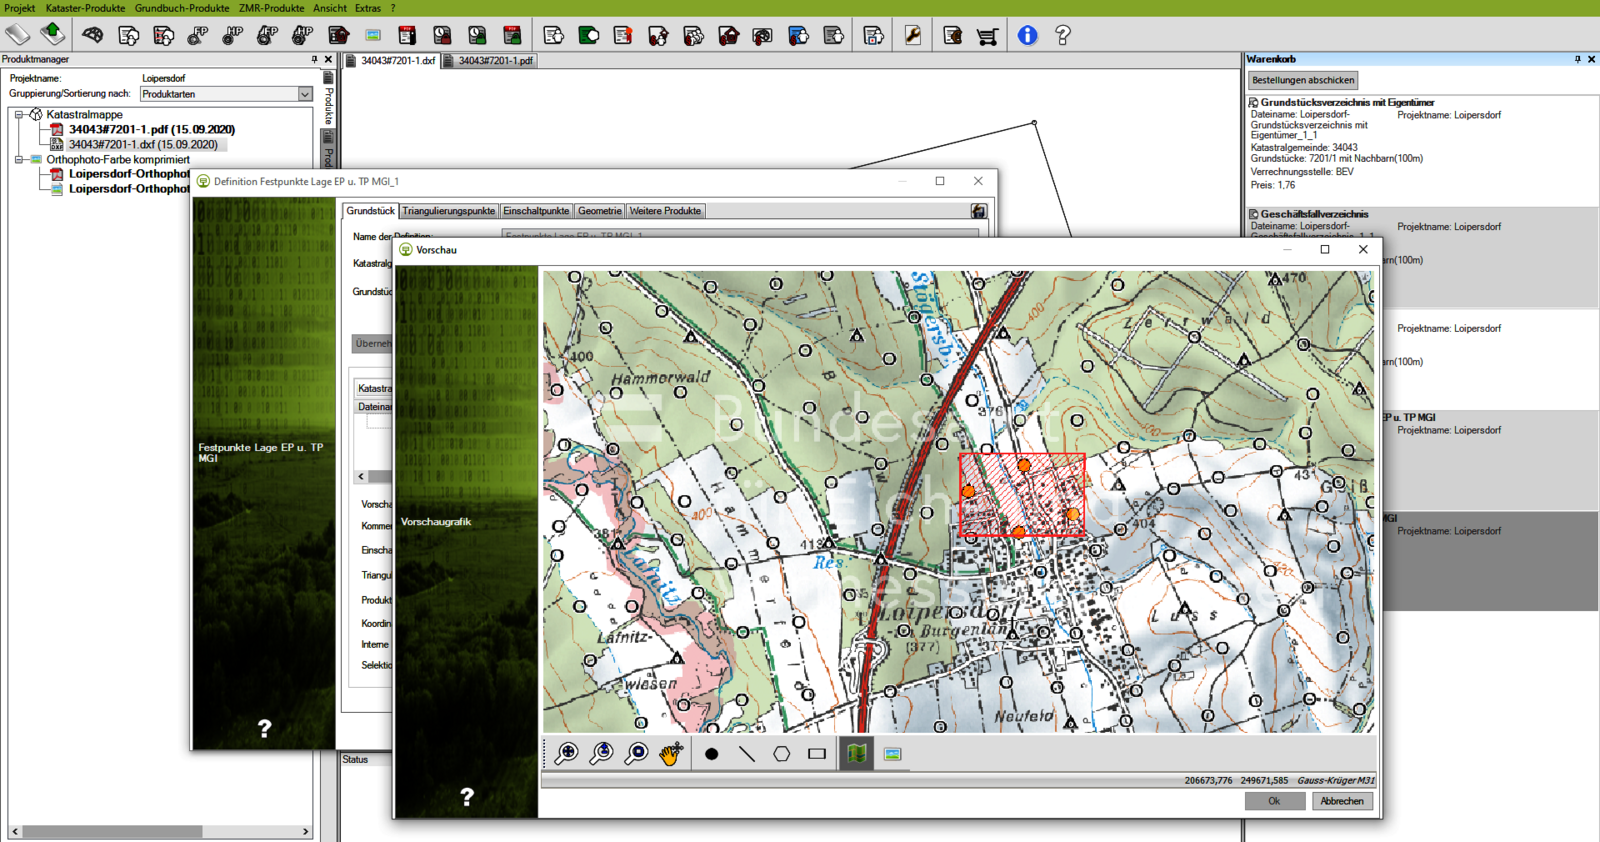This screenshot has width=1600, height=842.
Task: Click the blue info icon in toolbar
Action: coord(1027,36)
